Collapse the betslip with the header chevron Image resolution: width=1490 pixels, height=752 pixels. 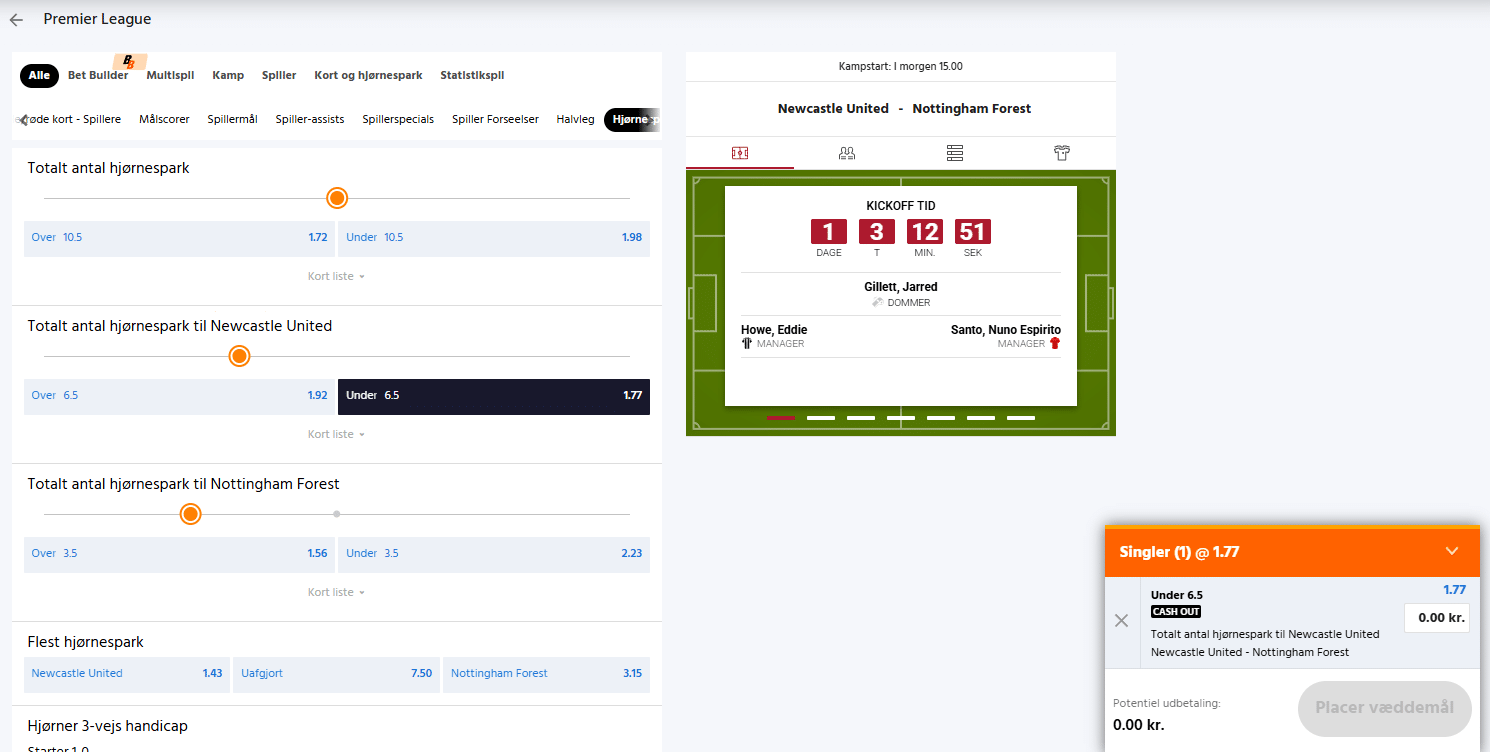click(x=1452, y=551)
